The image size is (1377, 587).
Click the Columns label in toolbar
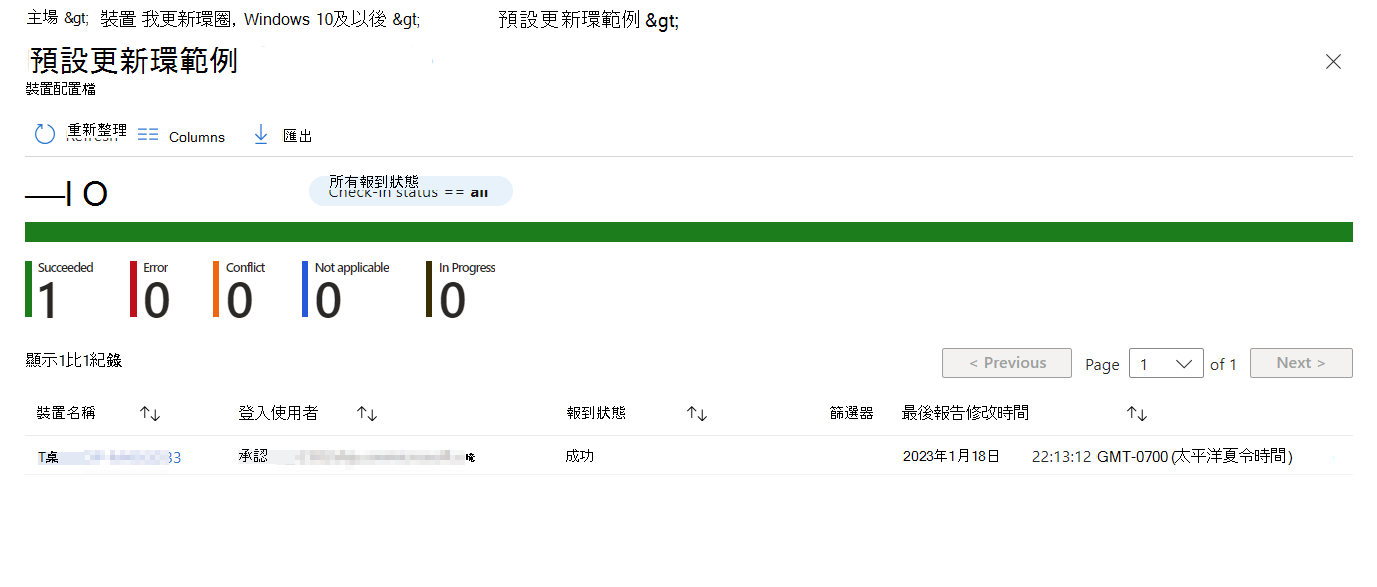(197, 137)
